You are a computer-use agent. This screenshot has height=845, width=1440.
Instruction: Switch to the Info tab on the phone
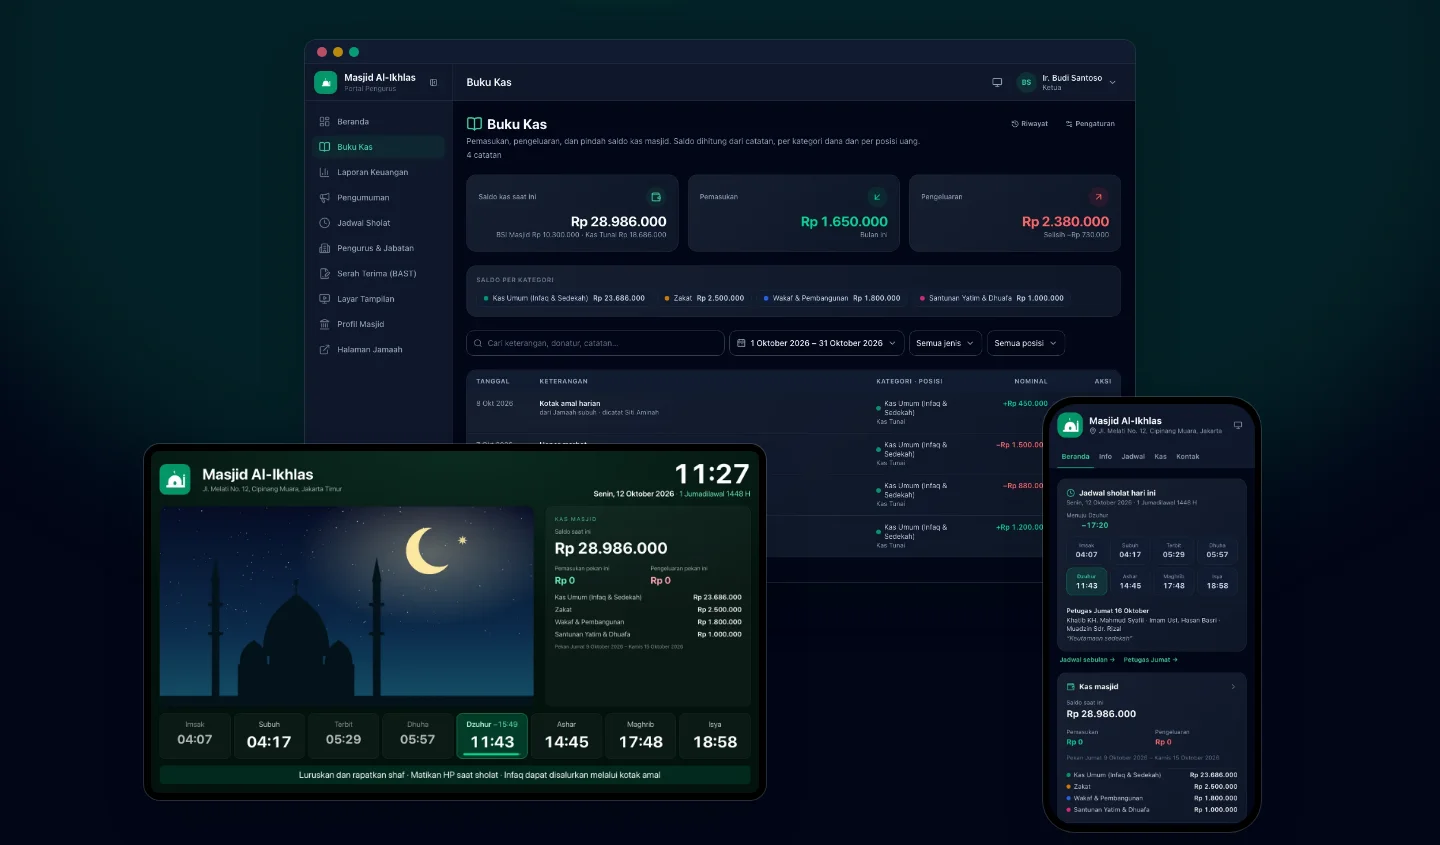click(x=1105, y=457)
